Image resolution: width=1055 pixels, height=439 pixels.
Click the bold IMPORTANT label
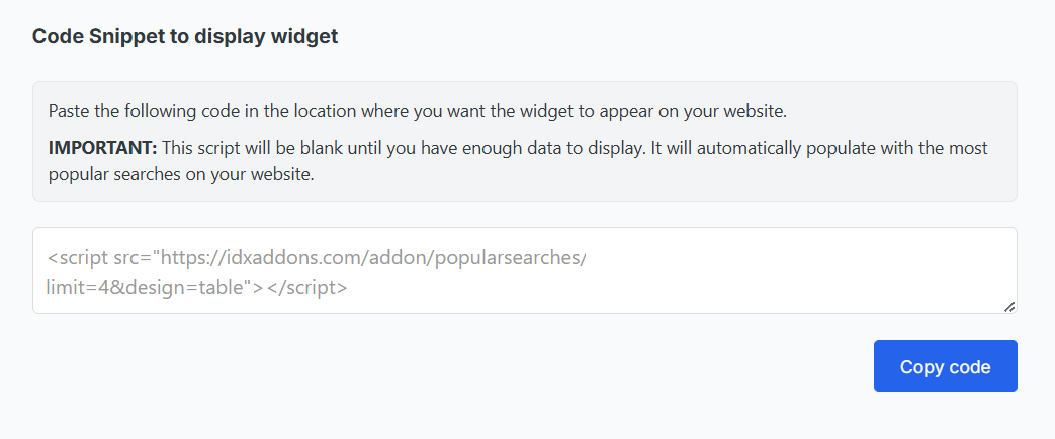pyautogui.click(x=103, y=148)
